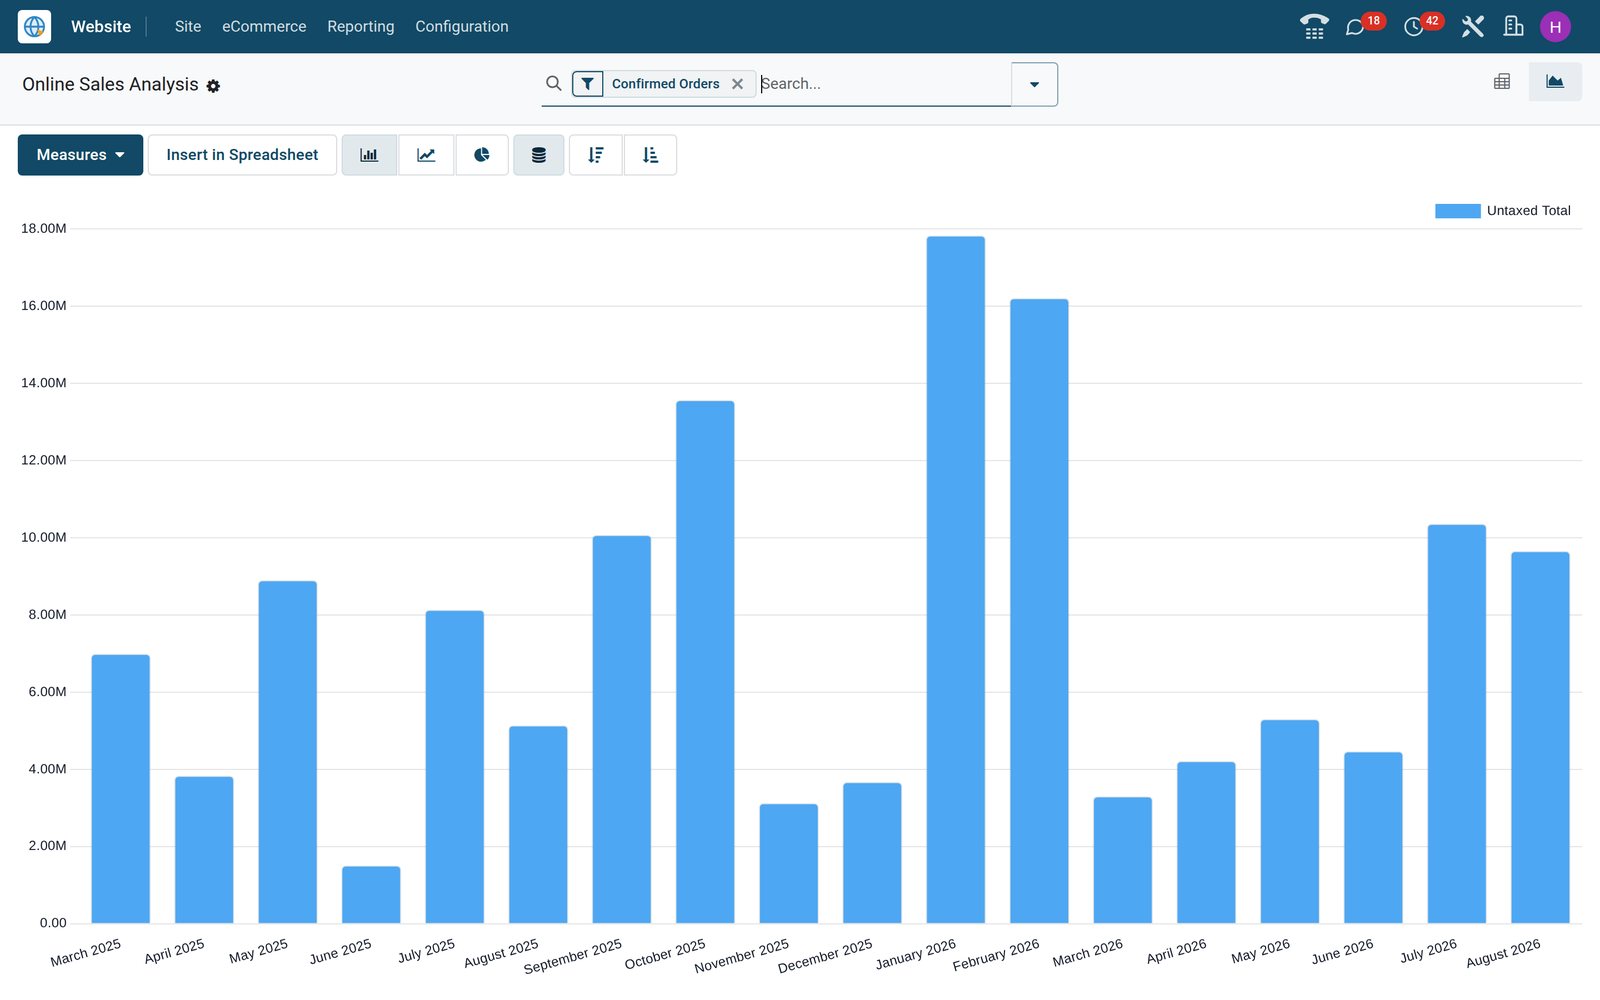The image size is (1600, 1000).
Task: Click the October 2025 bar
Action: click(705, 662)
